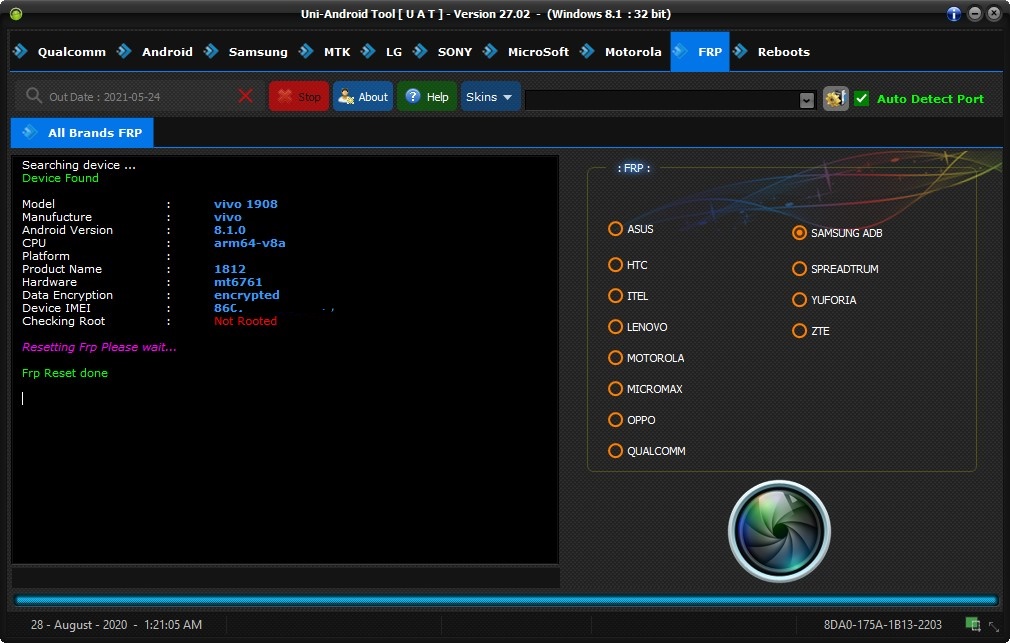
Task: Open the Qualcomm tab
Action: tap(59, 52)
